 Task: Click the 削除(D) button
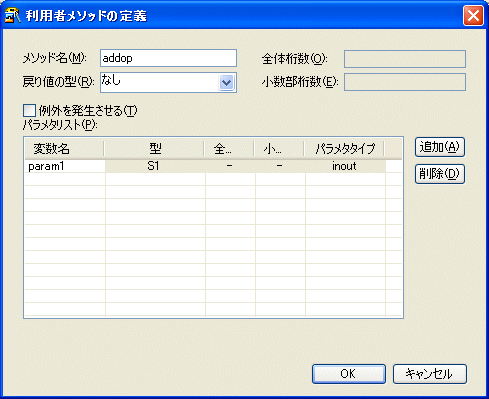440,174
